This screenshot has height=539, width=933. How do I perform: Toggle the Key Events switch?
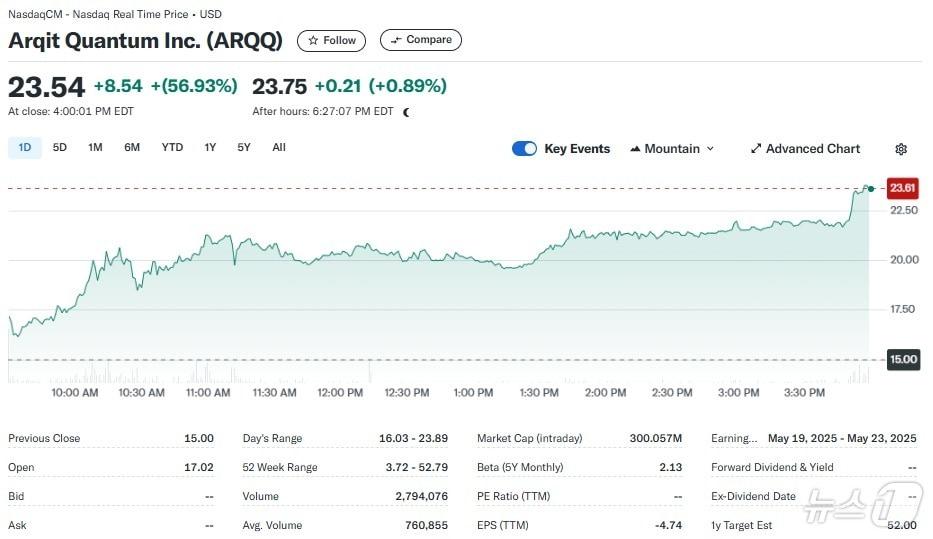tap(524, 149)
